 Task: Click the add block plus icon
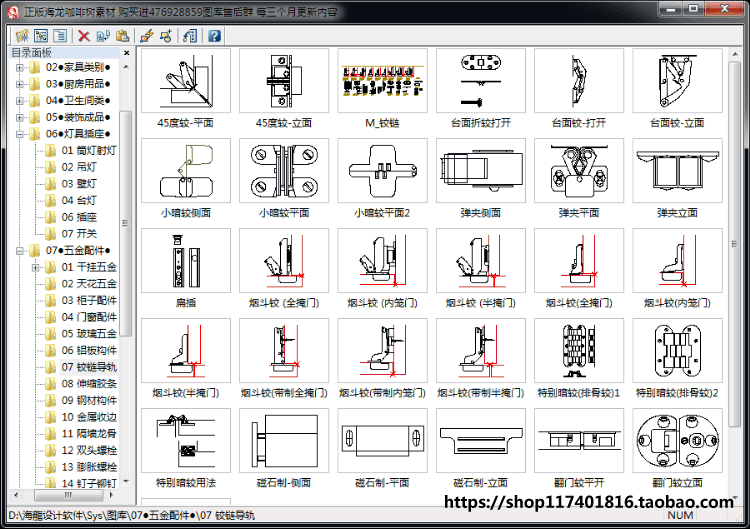click(166, 36)
